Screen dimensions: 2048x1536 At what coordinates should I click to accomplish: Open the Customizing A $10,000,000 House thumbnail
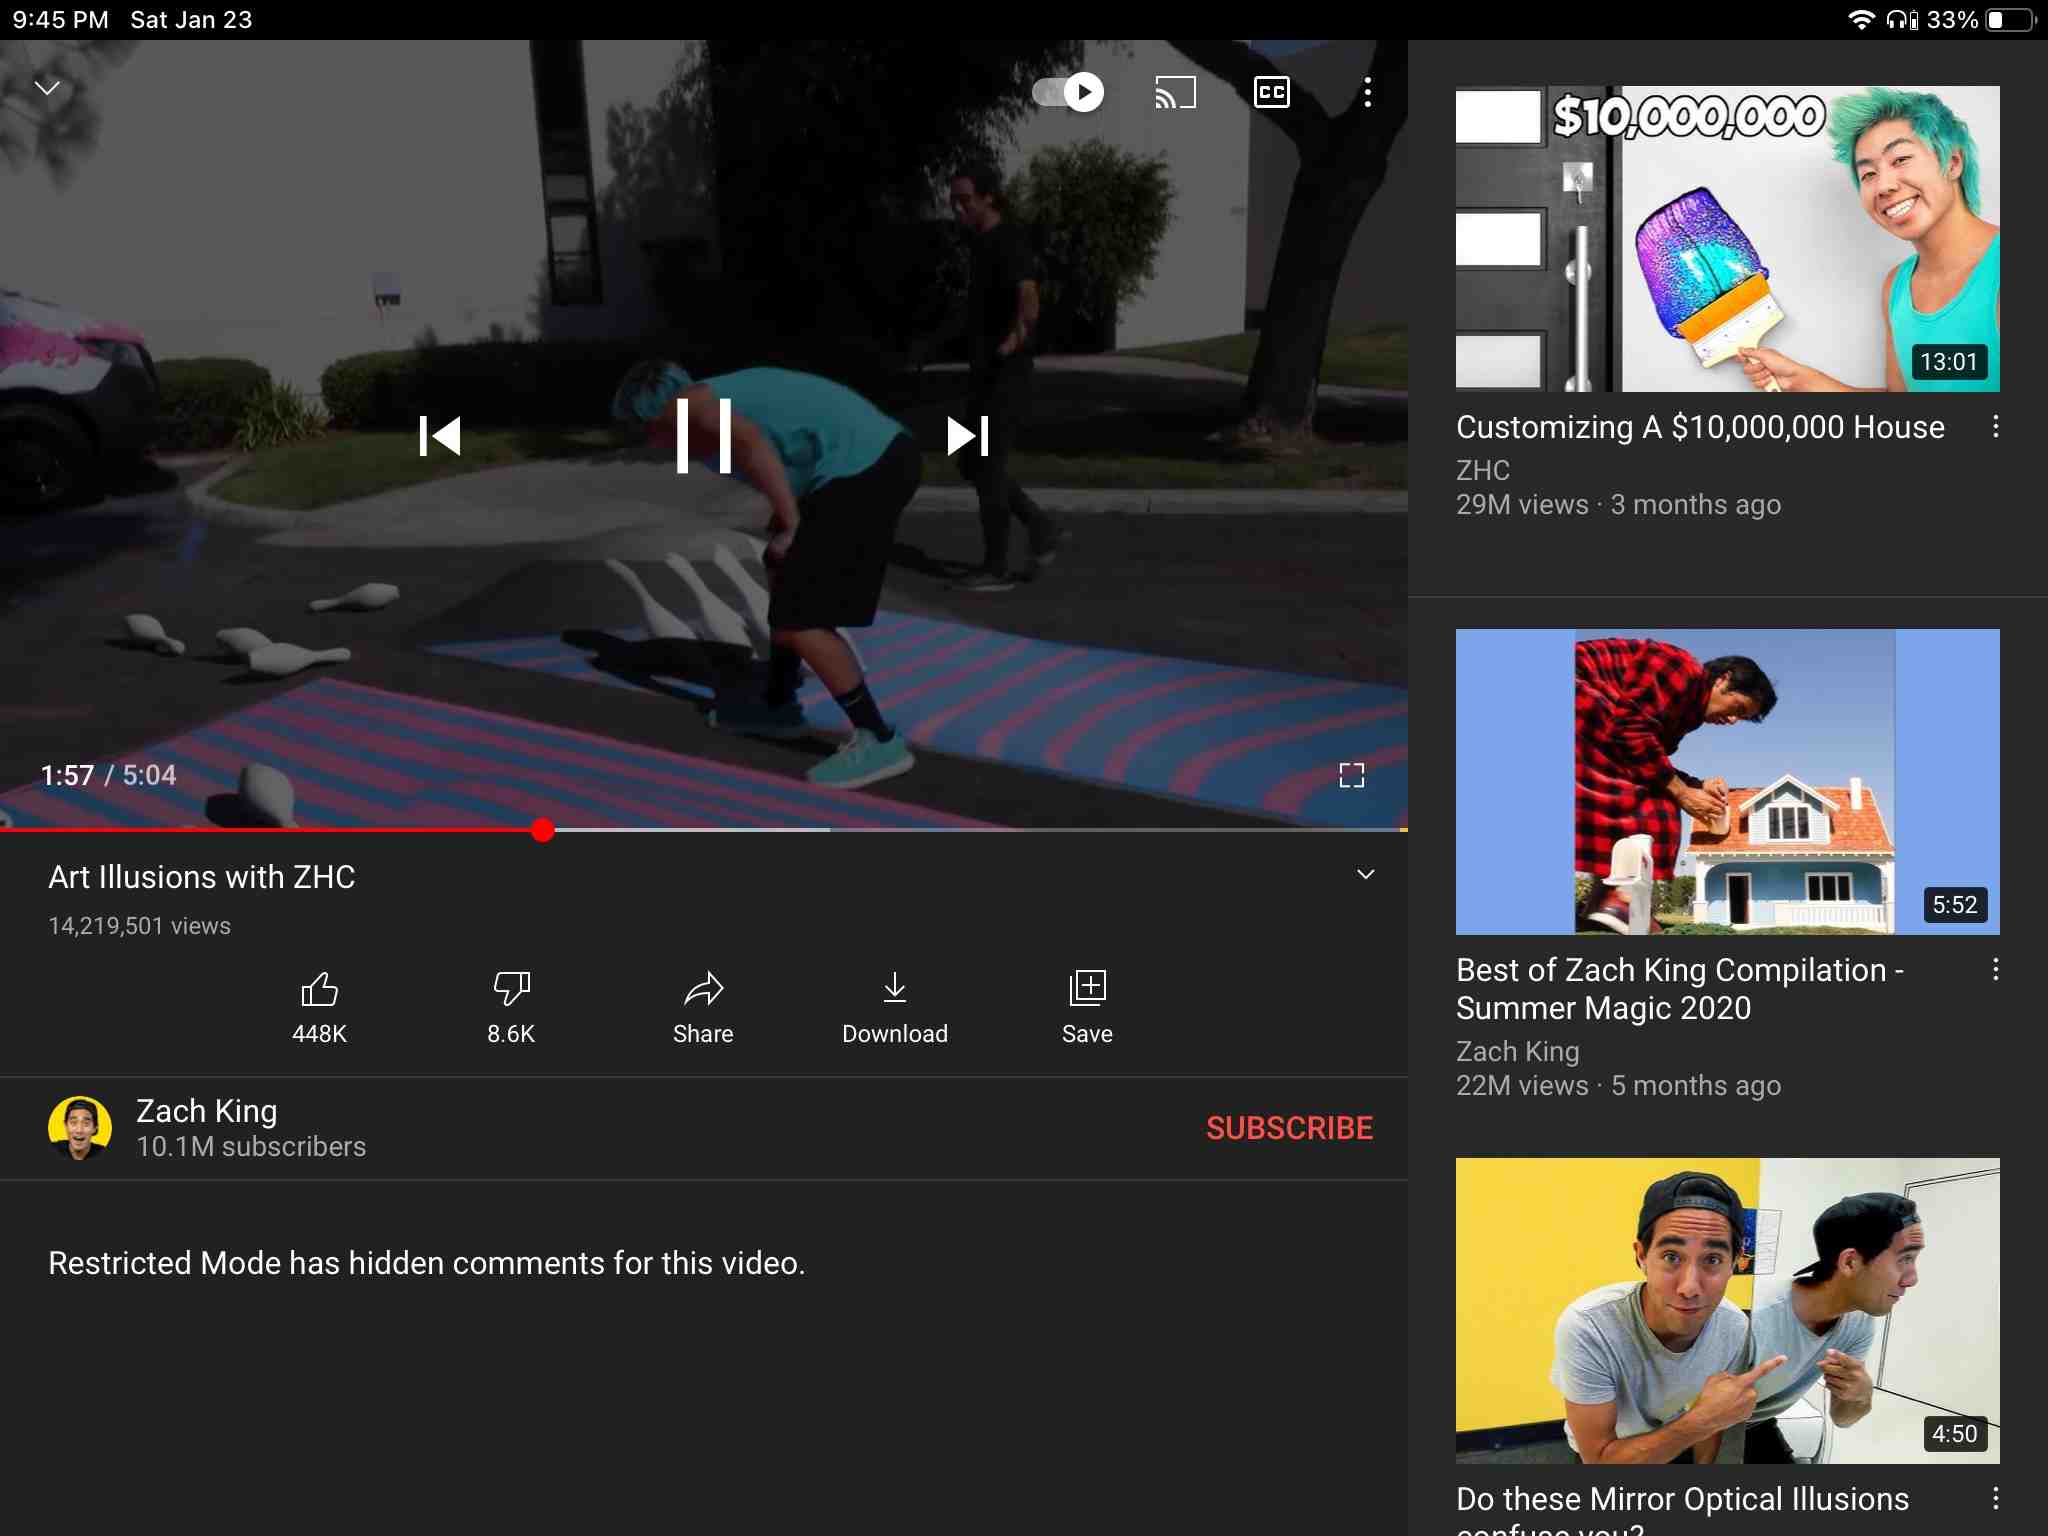click(1728, 239)
